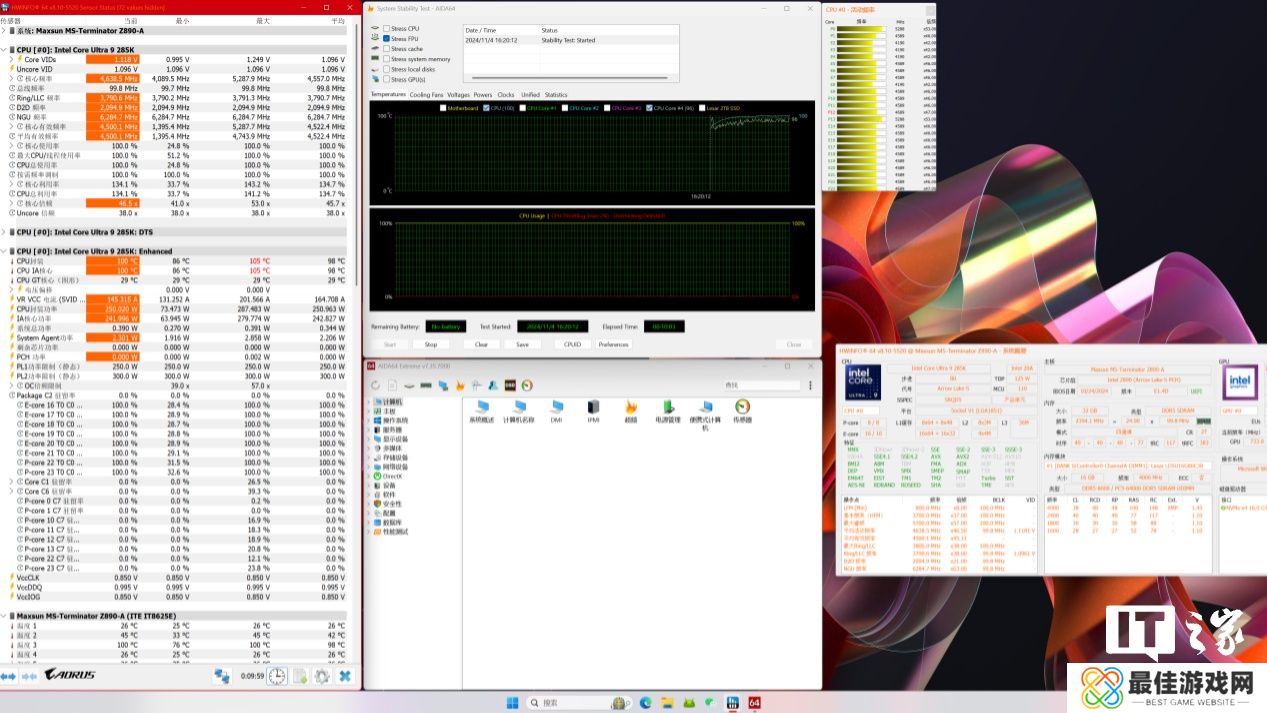This screenshot has width=1267, height=713.
Task: Click the blue X close-sensors icon in HWiNFO
Action: 345,676
